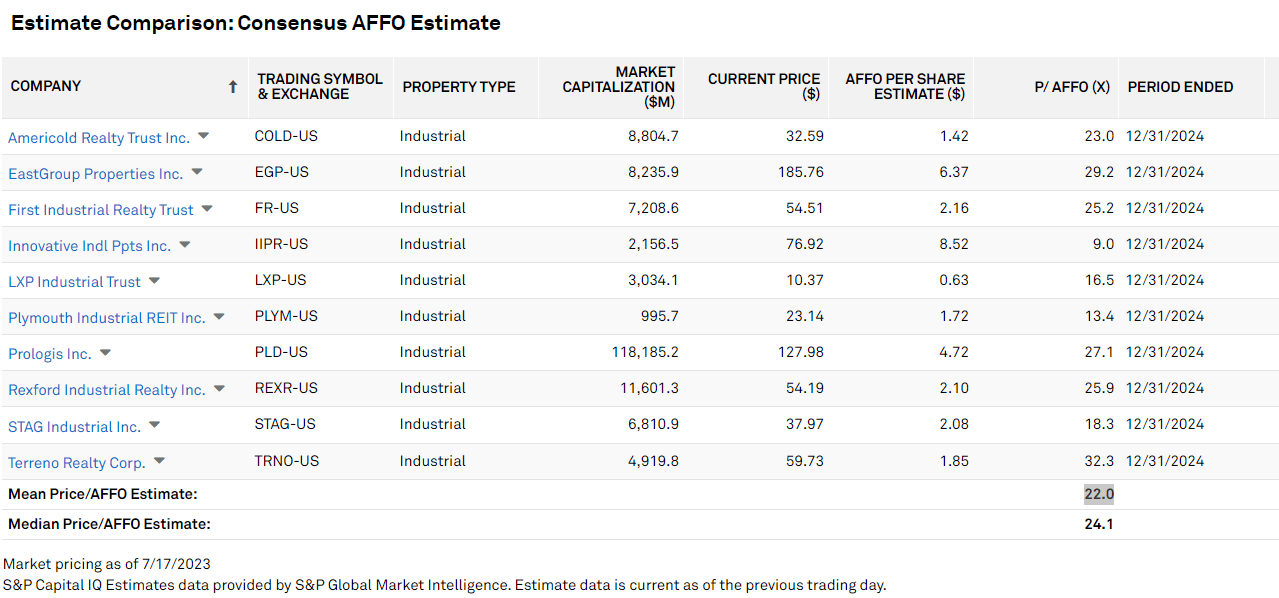Click Terreno Realty Corp. dropdown arrow
This screenshot has width=1279, height=598.
coord(159,461)
